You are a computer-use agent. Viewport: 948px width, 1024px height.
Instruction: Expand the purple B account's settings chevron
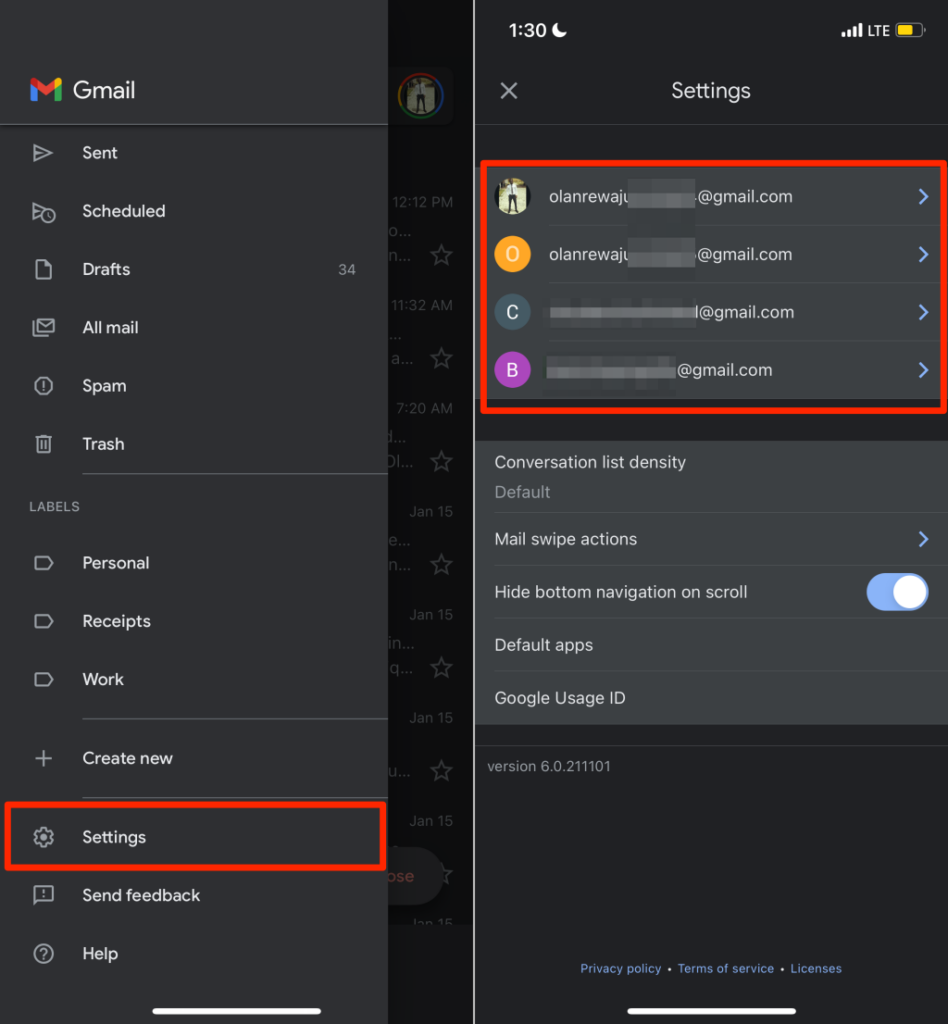(x=922, y=369)
